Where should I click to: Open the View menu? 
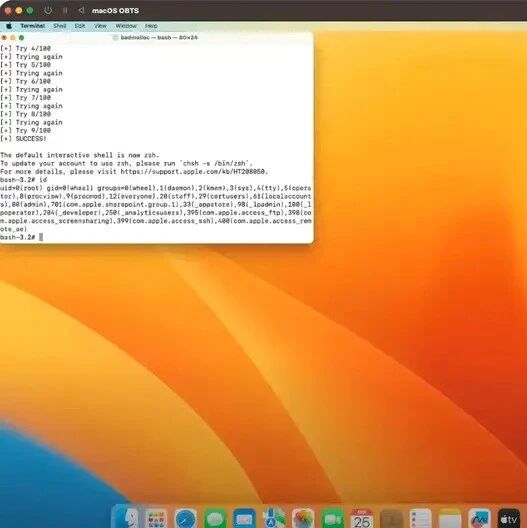[x=100, y=26]
